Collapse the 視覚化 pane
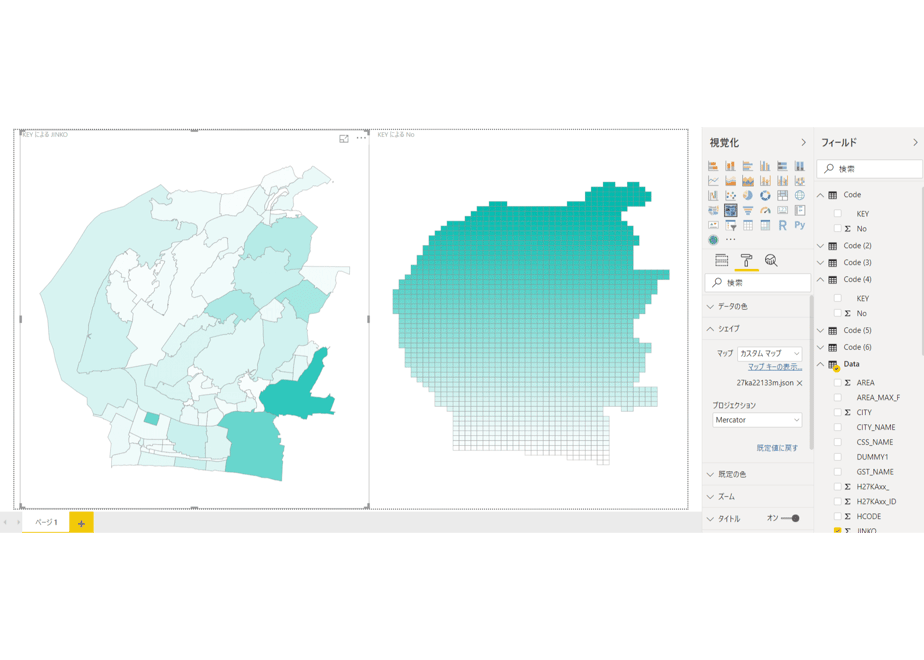 tap(803, 143)
